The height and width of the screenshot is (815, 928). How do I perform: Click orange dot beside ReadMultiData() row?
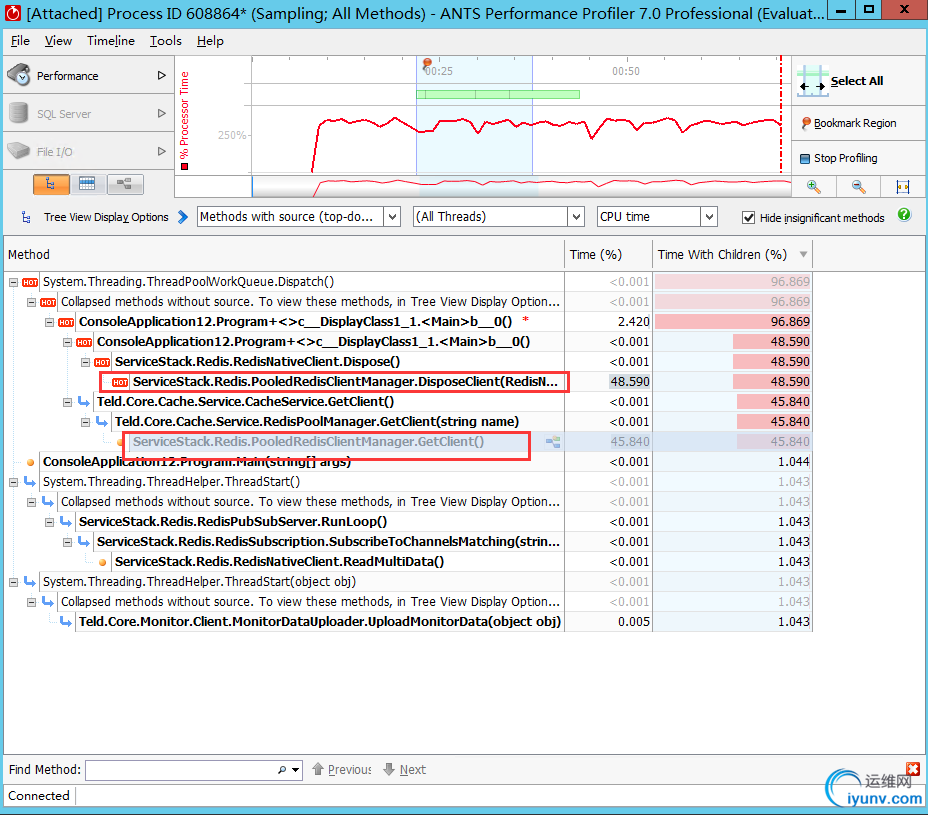click(102, 562)
